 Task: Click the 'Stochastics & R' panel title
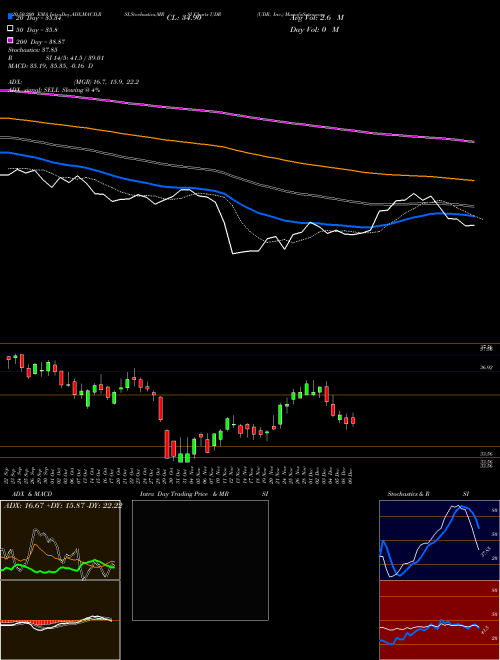click(409, 494)
